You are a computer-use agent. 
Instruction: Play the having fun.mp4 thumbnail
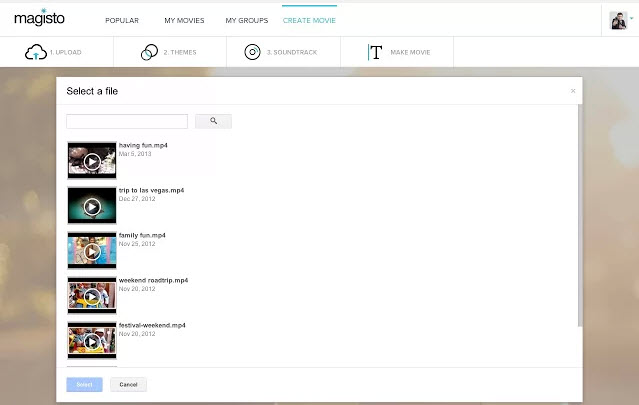tap(92, 161)
